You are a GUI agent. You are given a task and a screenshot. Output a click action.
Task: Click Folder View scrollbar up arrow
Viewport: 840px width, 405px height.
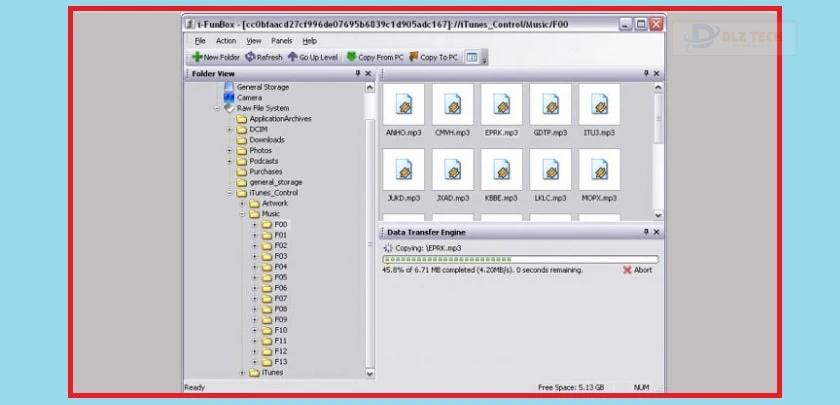[x=370, y=87]
